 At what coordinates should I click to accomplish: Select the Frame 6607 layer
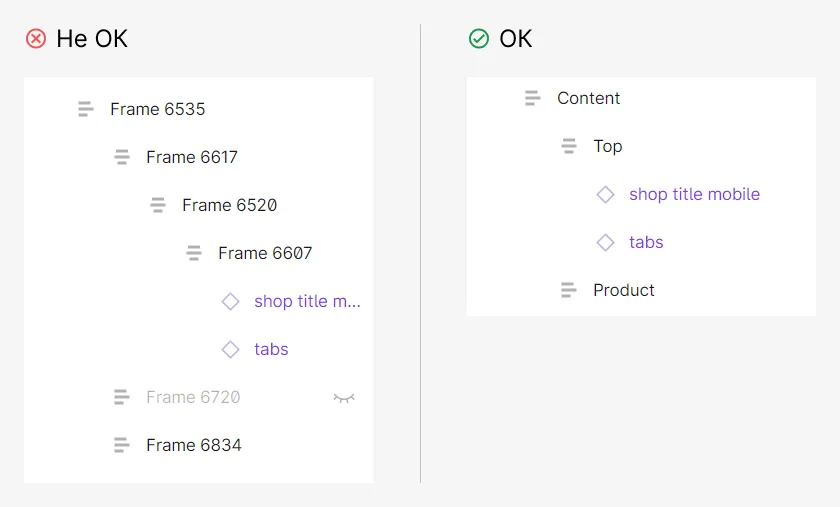(x=265, y=253)
